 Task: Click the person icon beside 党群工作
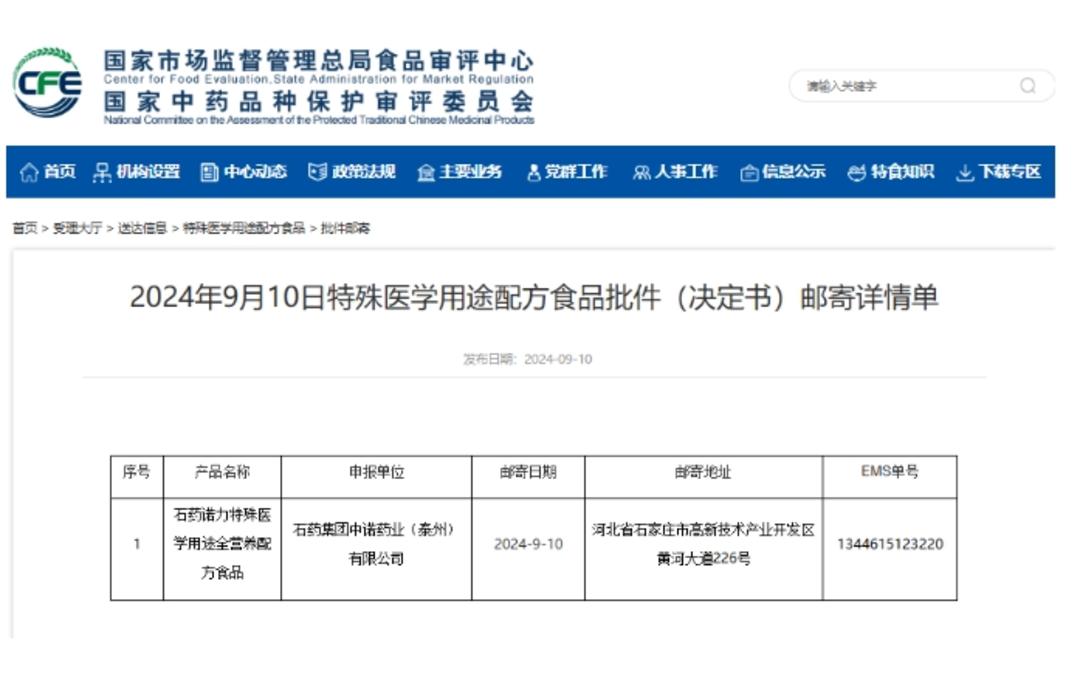(x=533, y=173)
